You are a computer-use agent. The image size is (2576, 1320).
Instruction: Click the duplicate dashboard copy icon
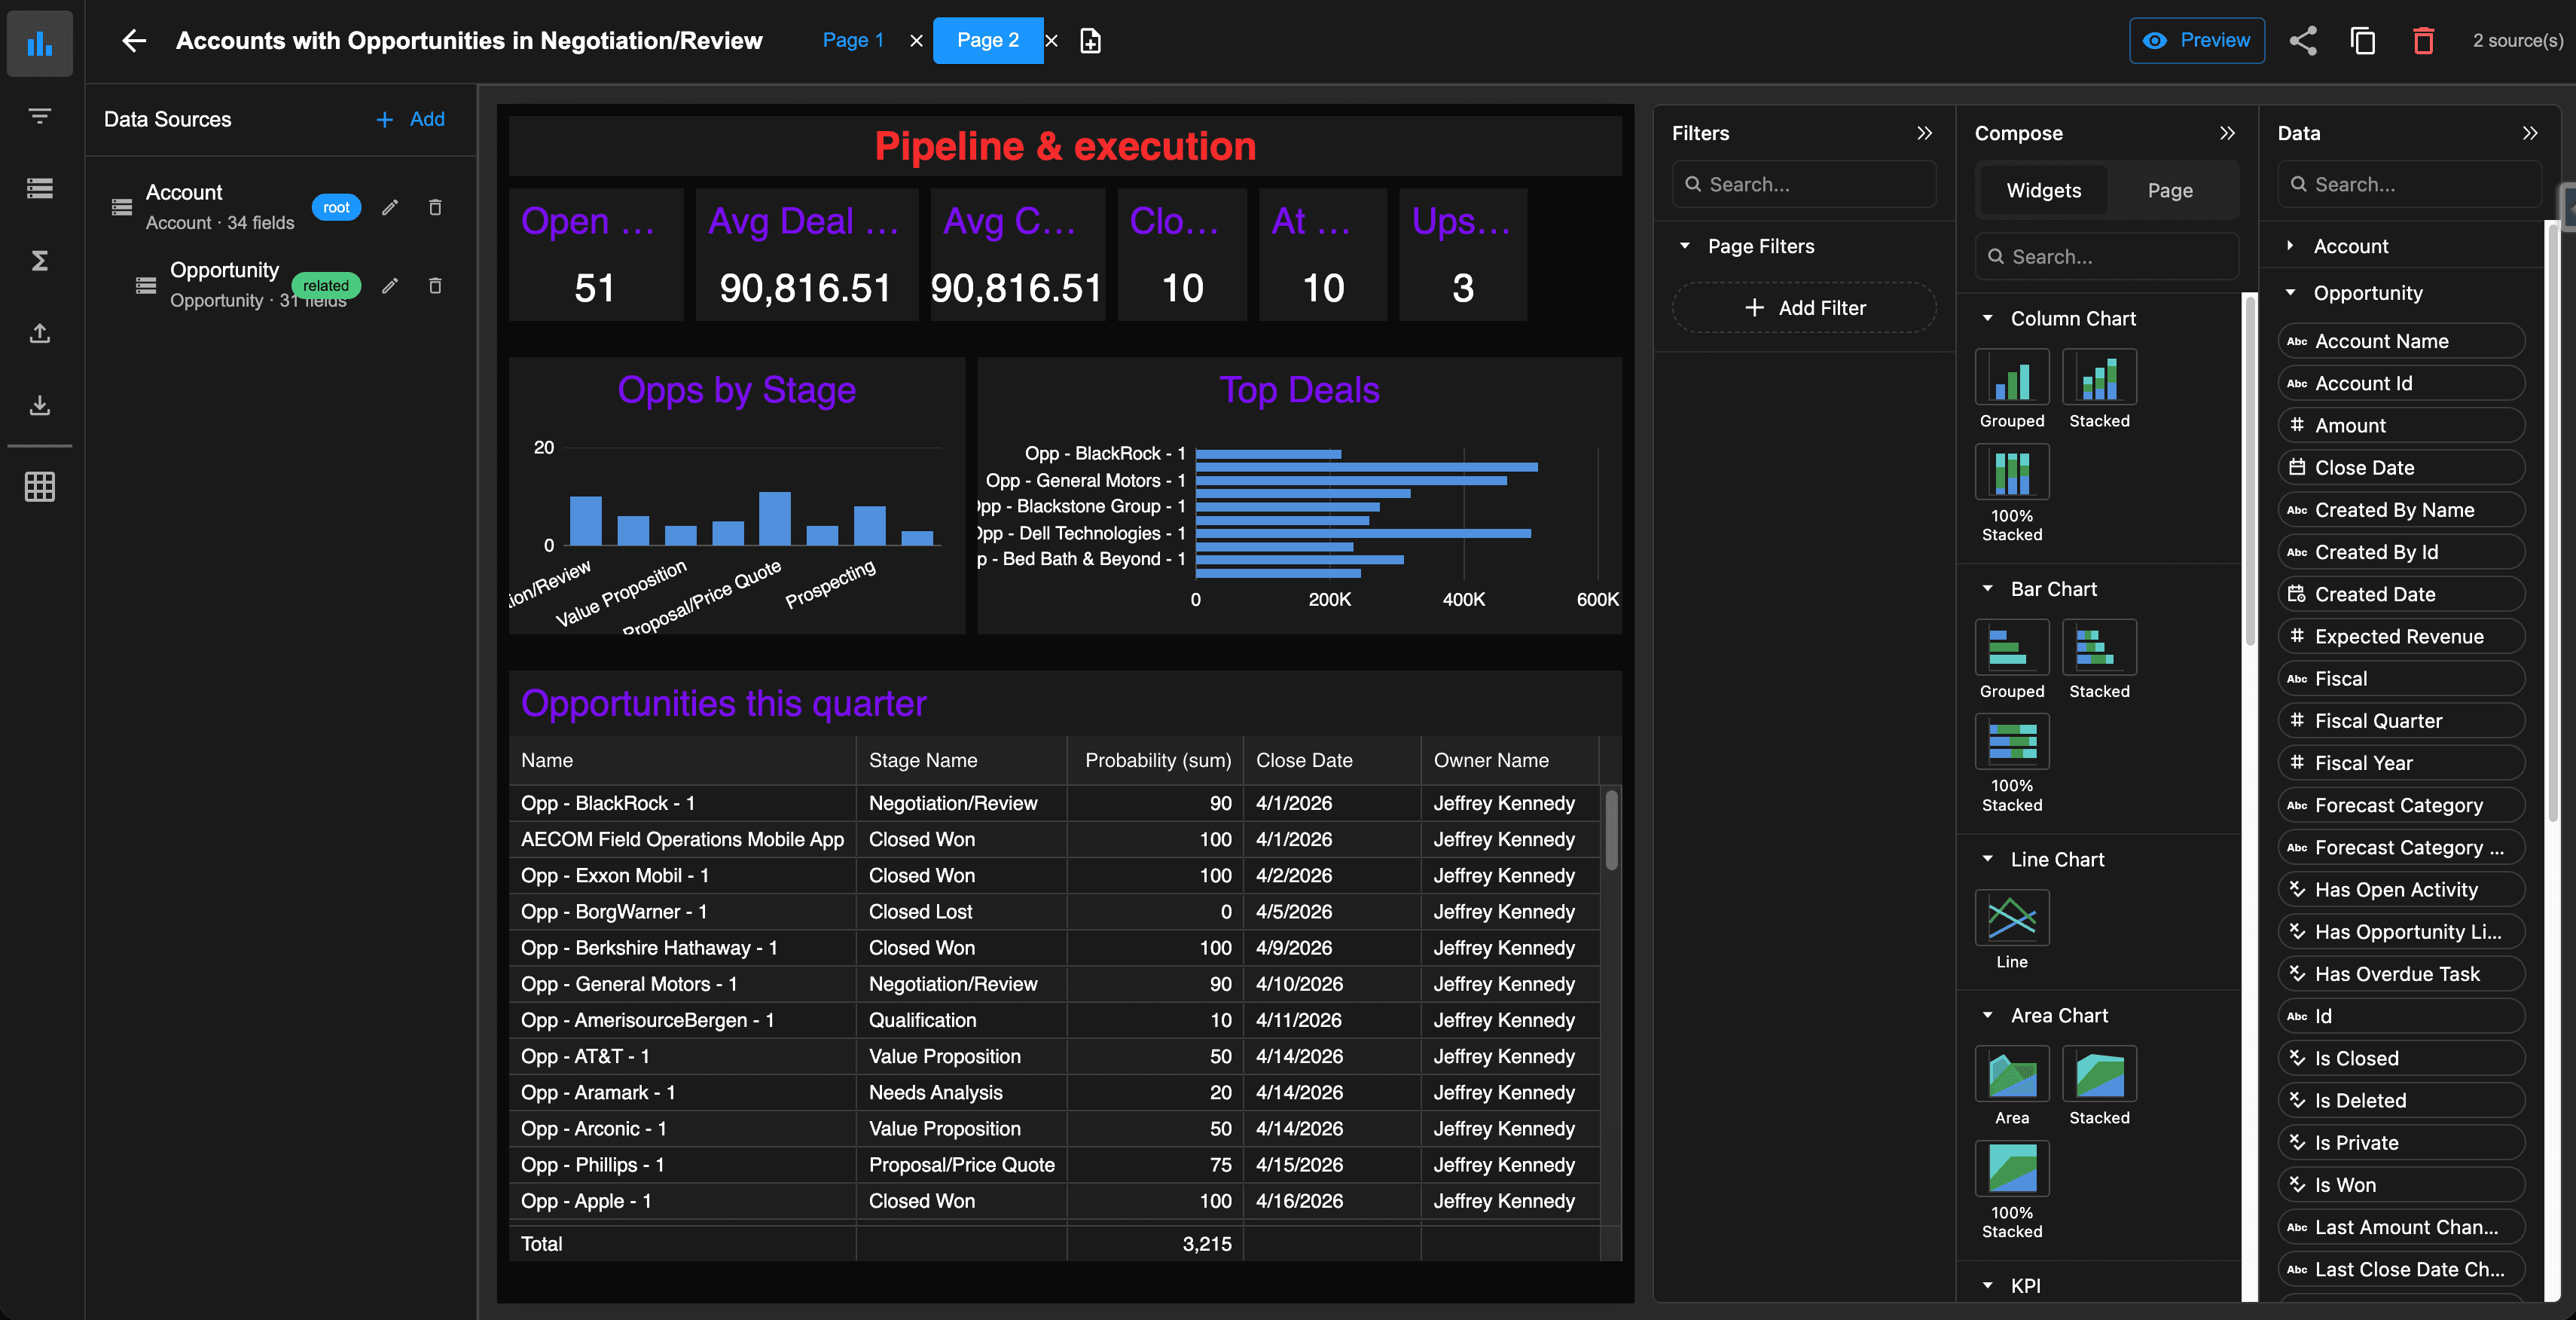click(2363, 40)
